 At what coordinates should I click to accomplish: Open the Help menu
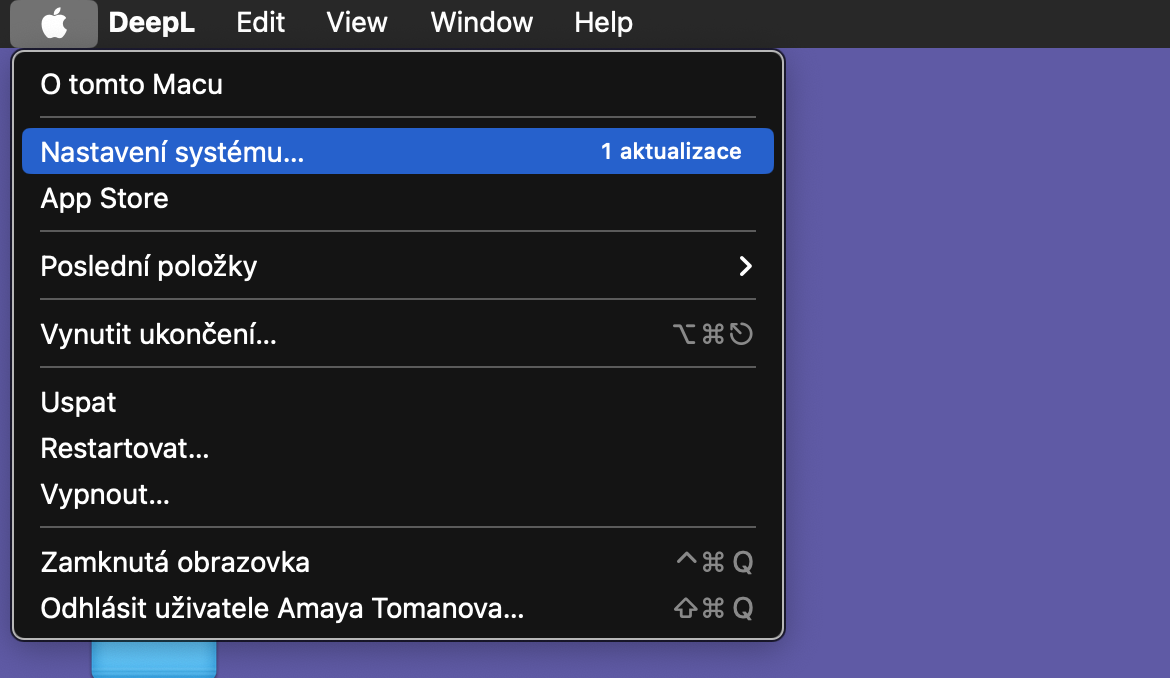pos(603,23)
